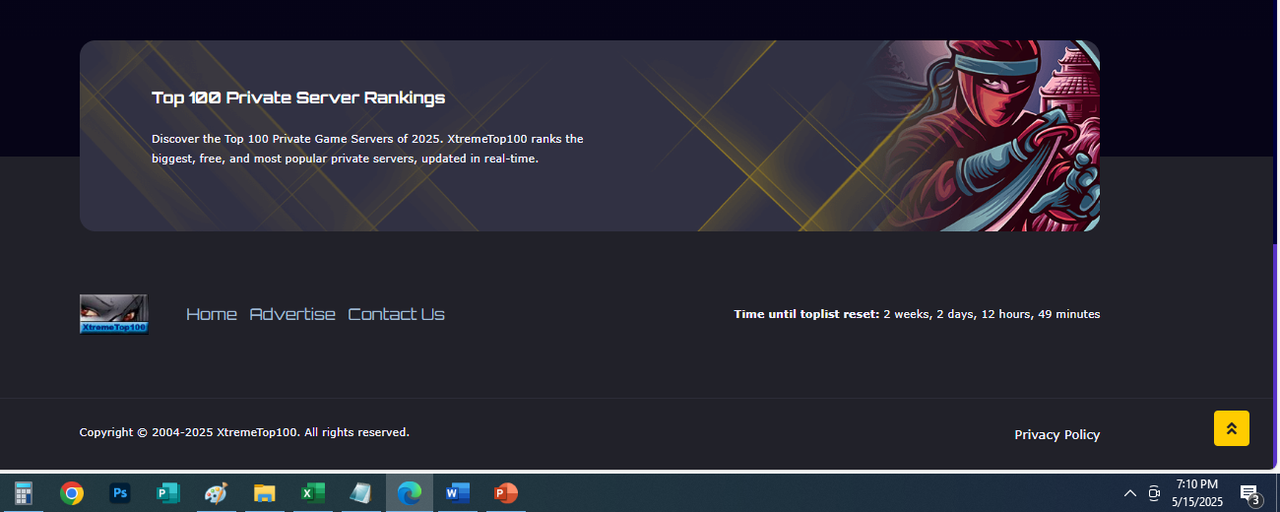Open Calculator from the taskbar
This screenshot has width=1280, height=512.
[x=24, y=493]
